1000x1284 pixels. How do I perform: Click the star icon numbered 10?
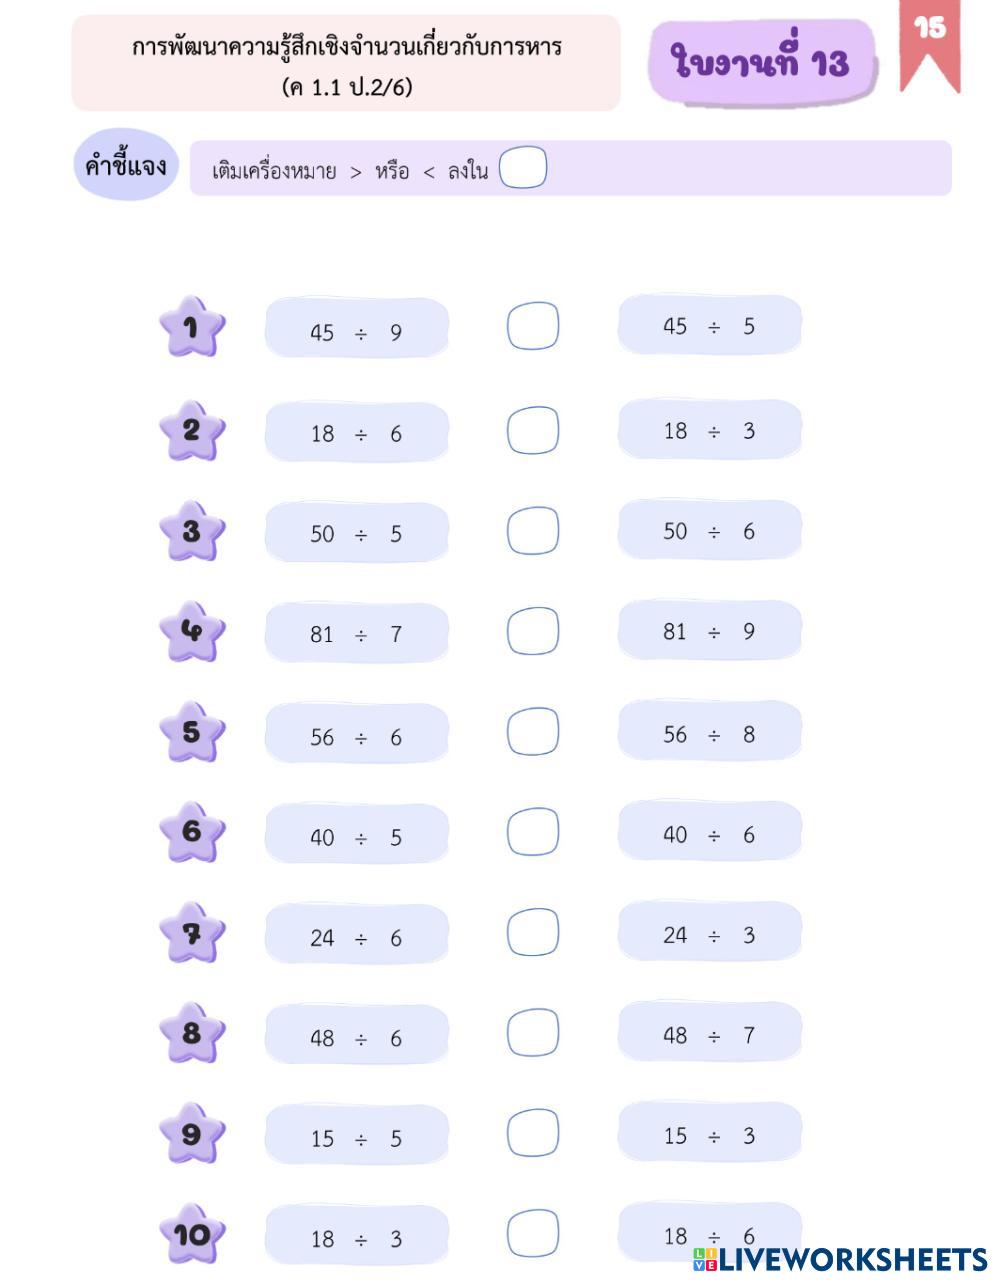pyautogui.click(x=191, y=1235)
